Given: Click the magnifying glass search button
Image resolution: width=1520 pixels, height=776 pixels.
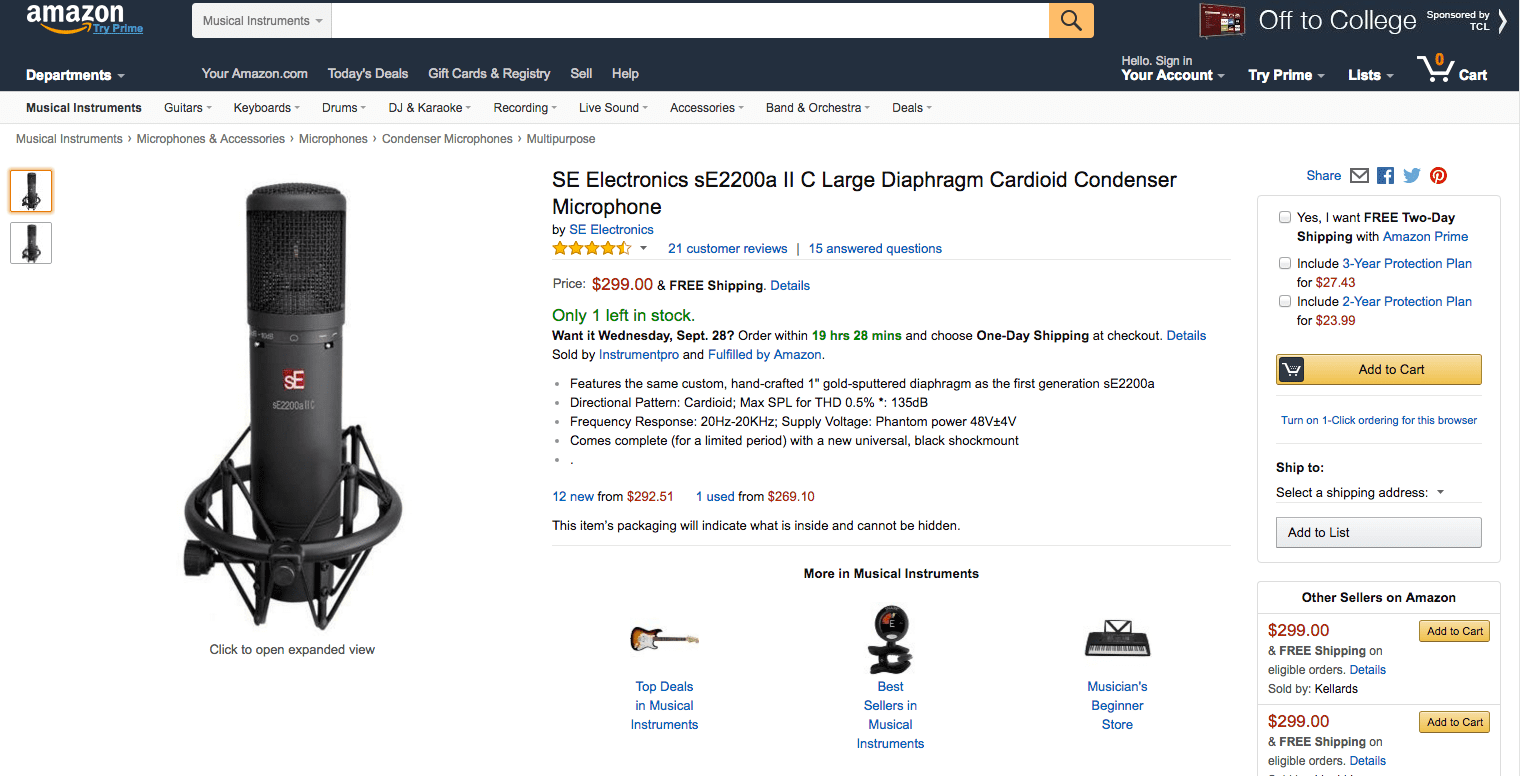Looking at the screenshot, I should 1071,21.
